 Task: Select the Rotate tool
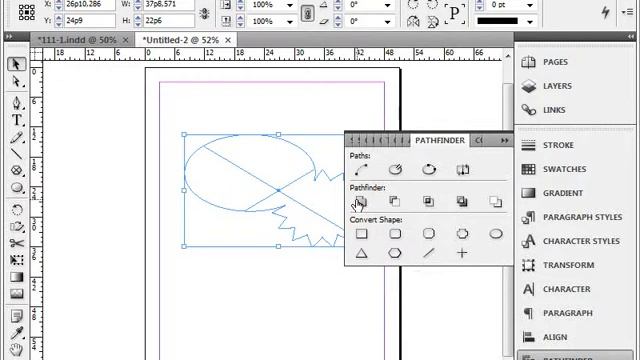pyautogui.click(x=16, y=210)
